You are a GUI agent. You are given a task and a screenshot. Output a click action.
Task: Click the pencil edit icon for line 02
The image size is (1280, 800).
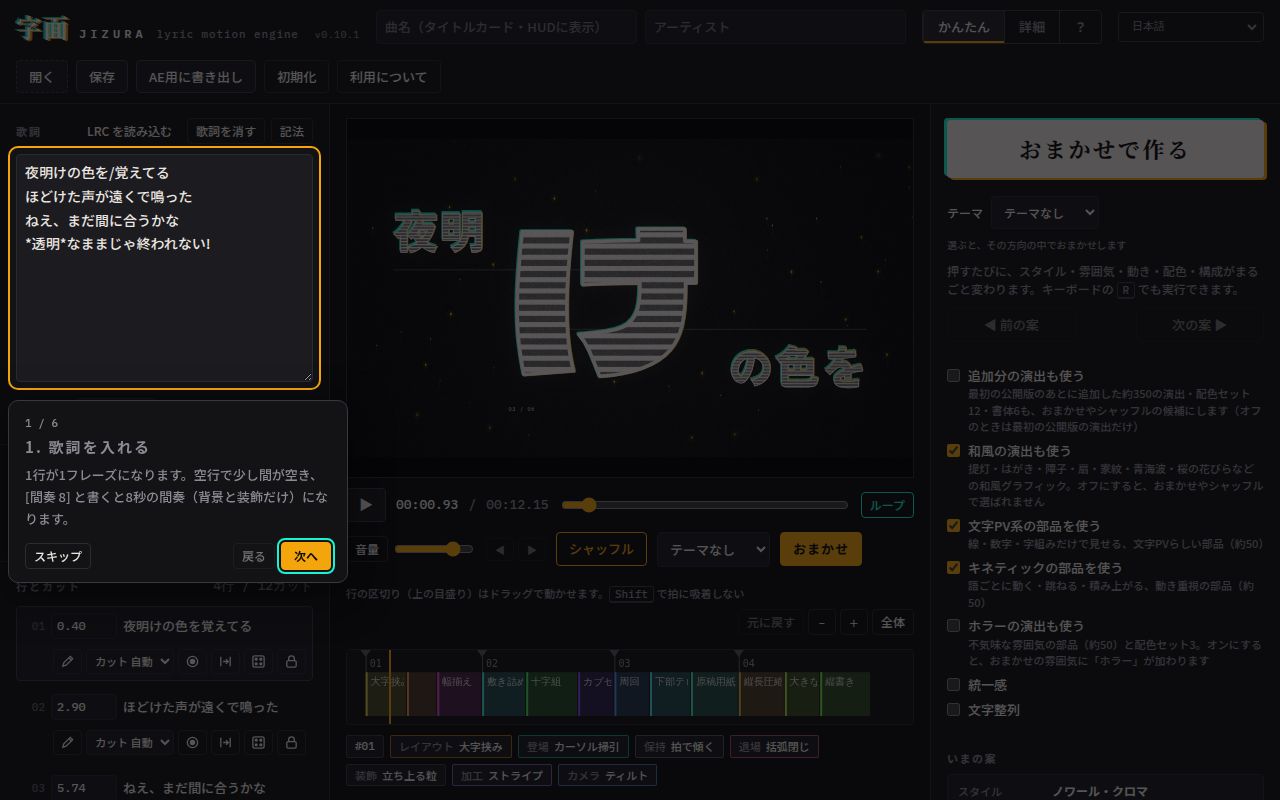68,743
